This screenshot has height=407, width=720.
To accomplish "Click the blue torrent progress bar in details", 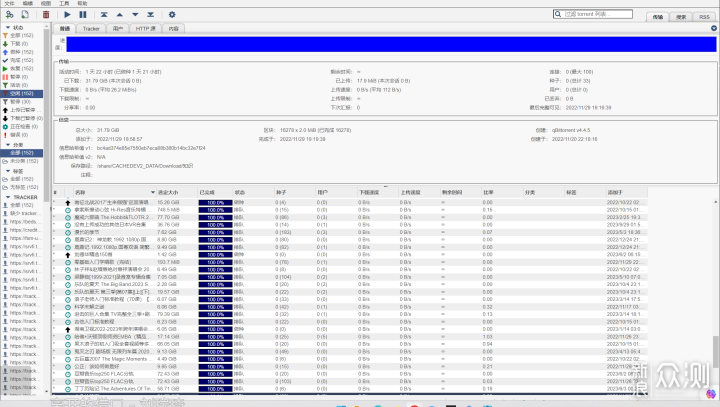I will [391, 44].
